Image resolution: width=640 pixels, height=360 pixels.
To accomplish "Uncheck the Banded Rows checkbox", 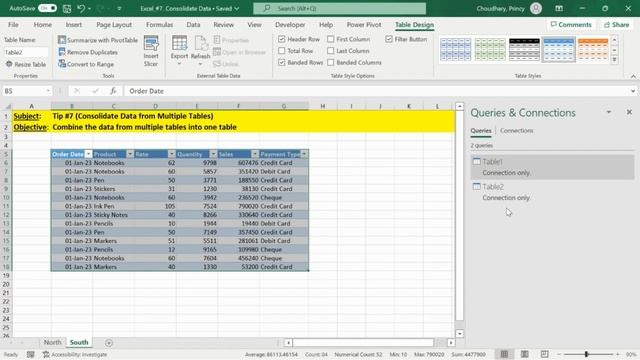I will (x=282, y=62).
